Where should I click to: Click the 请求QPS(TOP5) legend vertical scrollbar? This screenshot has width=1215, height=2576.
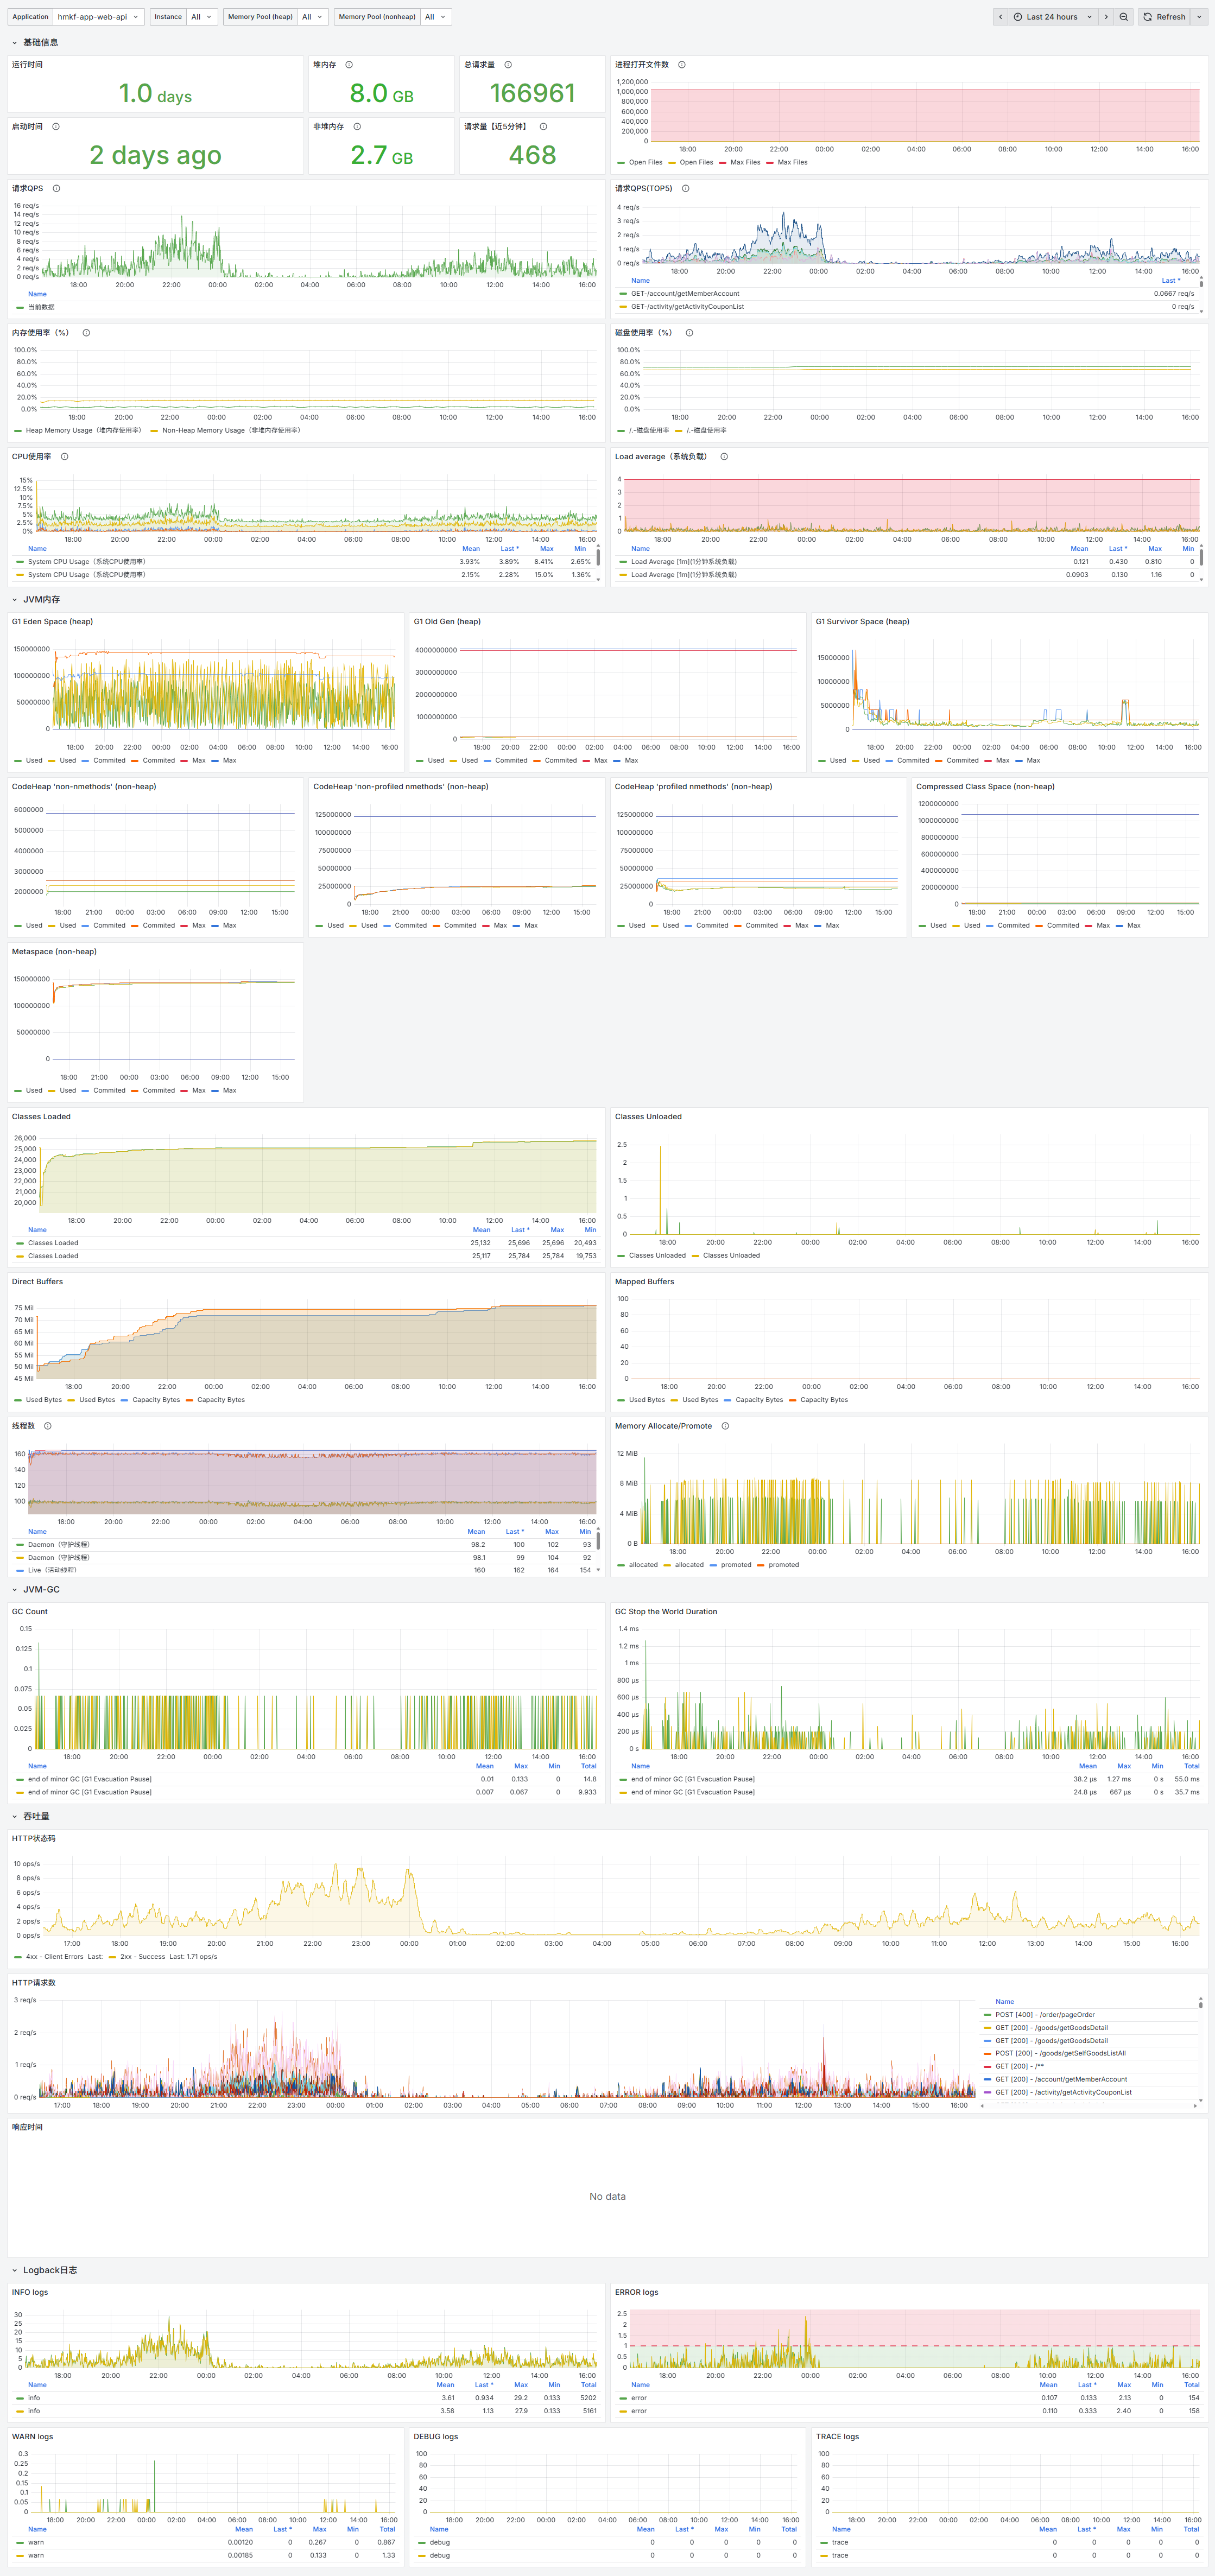1201,283
